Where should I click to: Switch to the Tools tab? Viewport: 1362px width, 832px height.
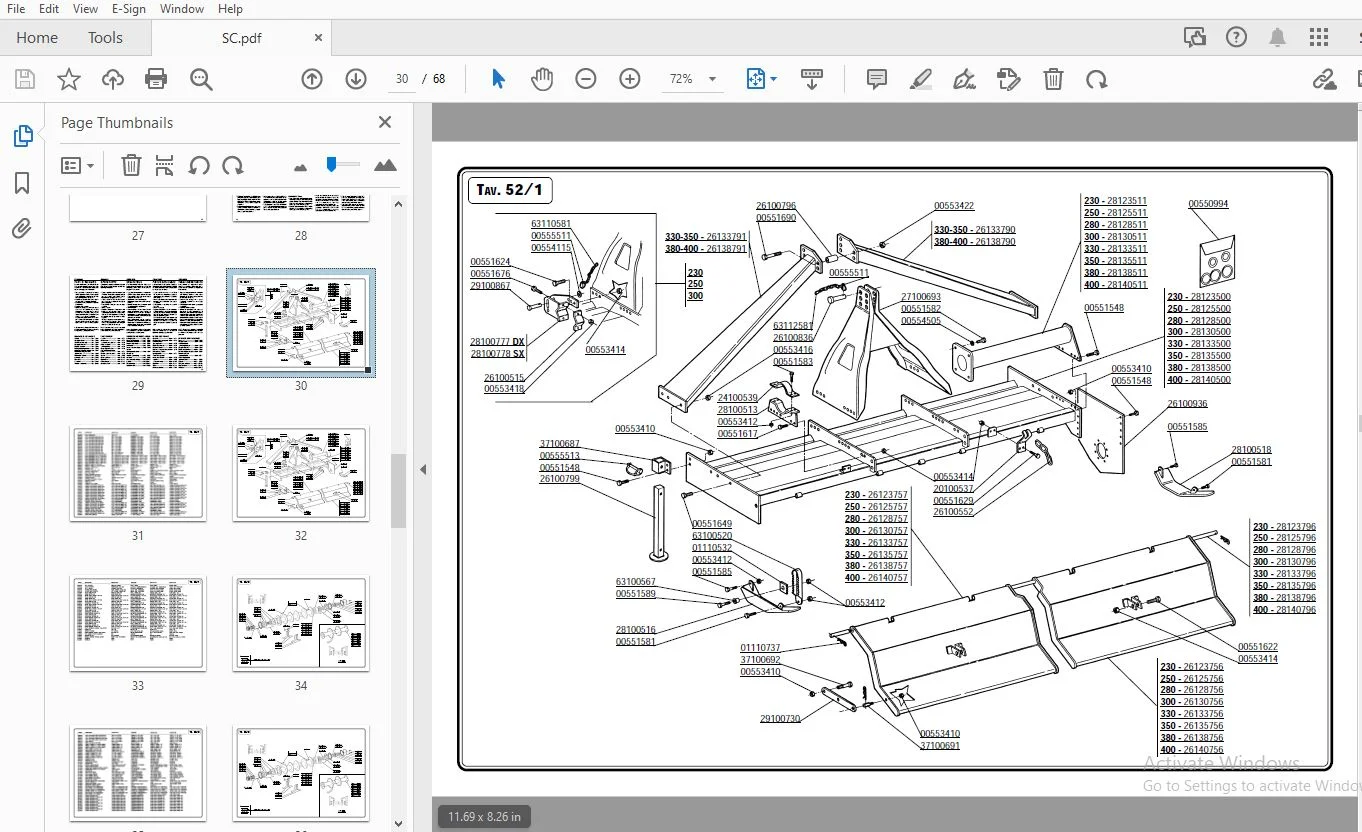[x=105, y=38]
